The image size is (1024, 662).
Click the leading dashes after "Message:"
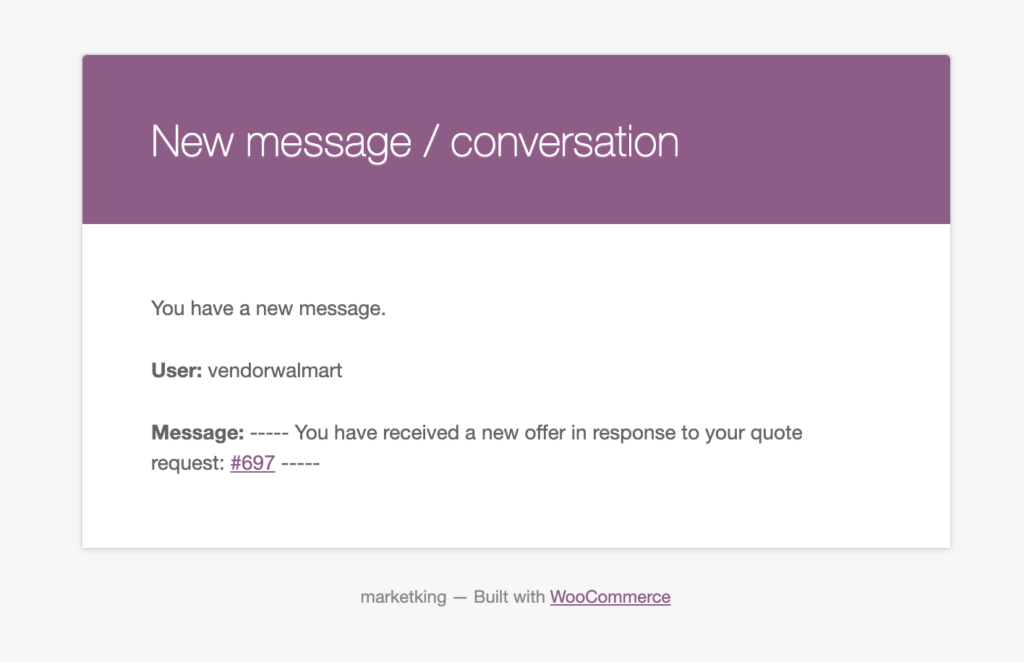pyautogui.click(x=269, y=432)
